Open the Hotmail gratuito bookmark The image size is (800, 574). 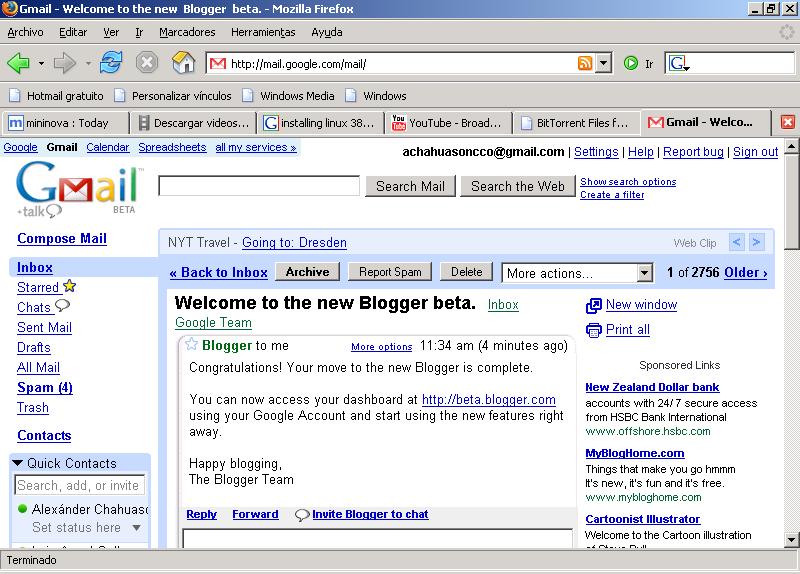point(57,96)
